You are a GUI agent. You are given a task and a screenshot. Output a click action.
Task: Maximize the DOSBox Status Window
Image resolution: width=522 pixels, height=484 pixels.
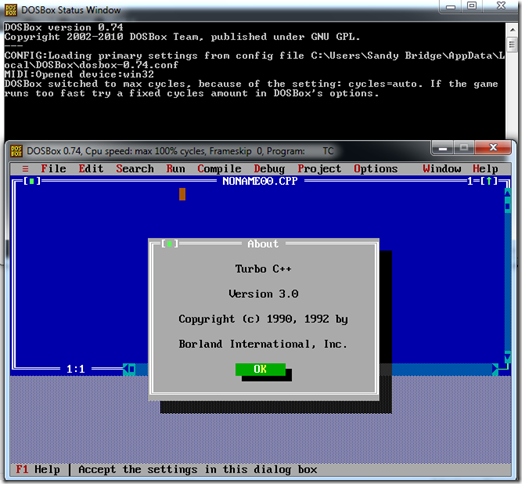tap(471, 6)
